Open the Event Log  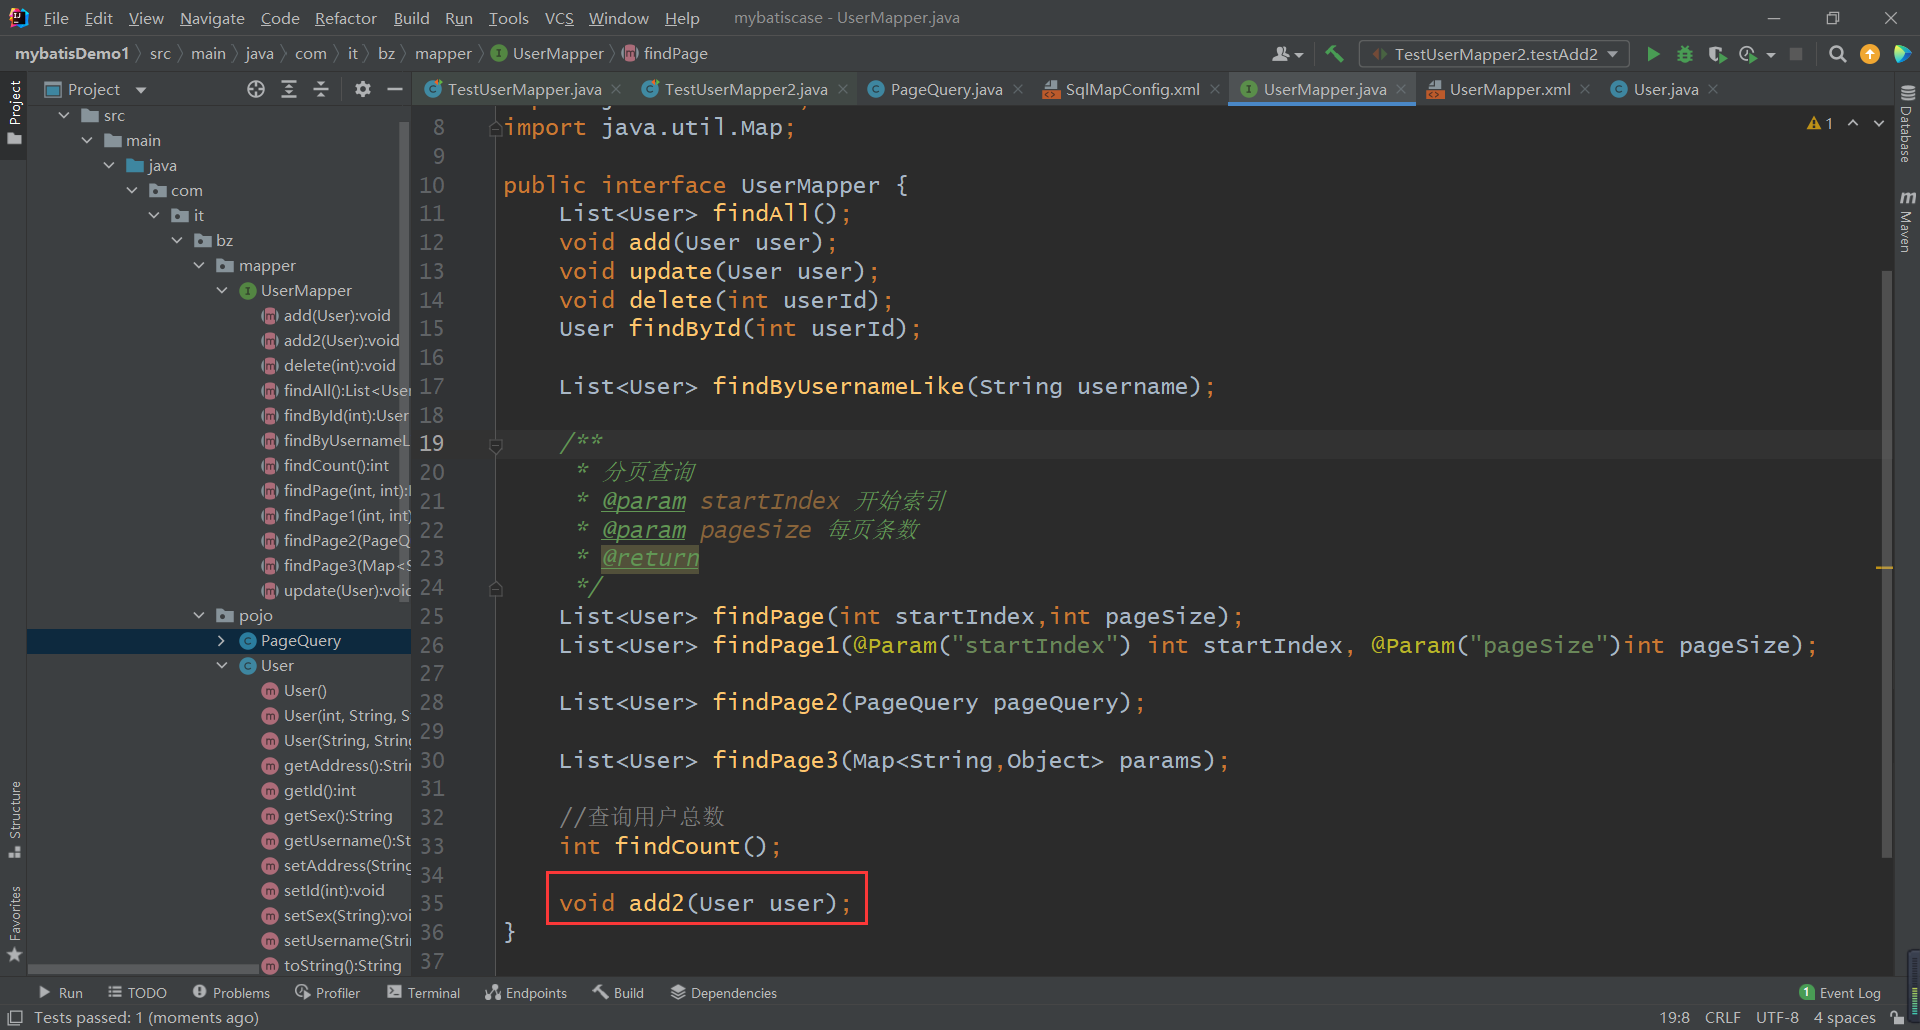pyautogui.click(x=1840, y=992)
